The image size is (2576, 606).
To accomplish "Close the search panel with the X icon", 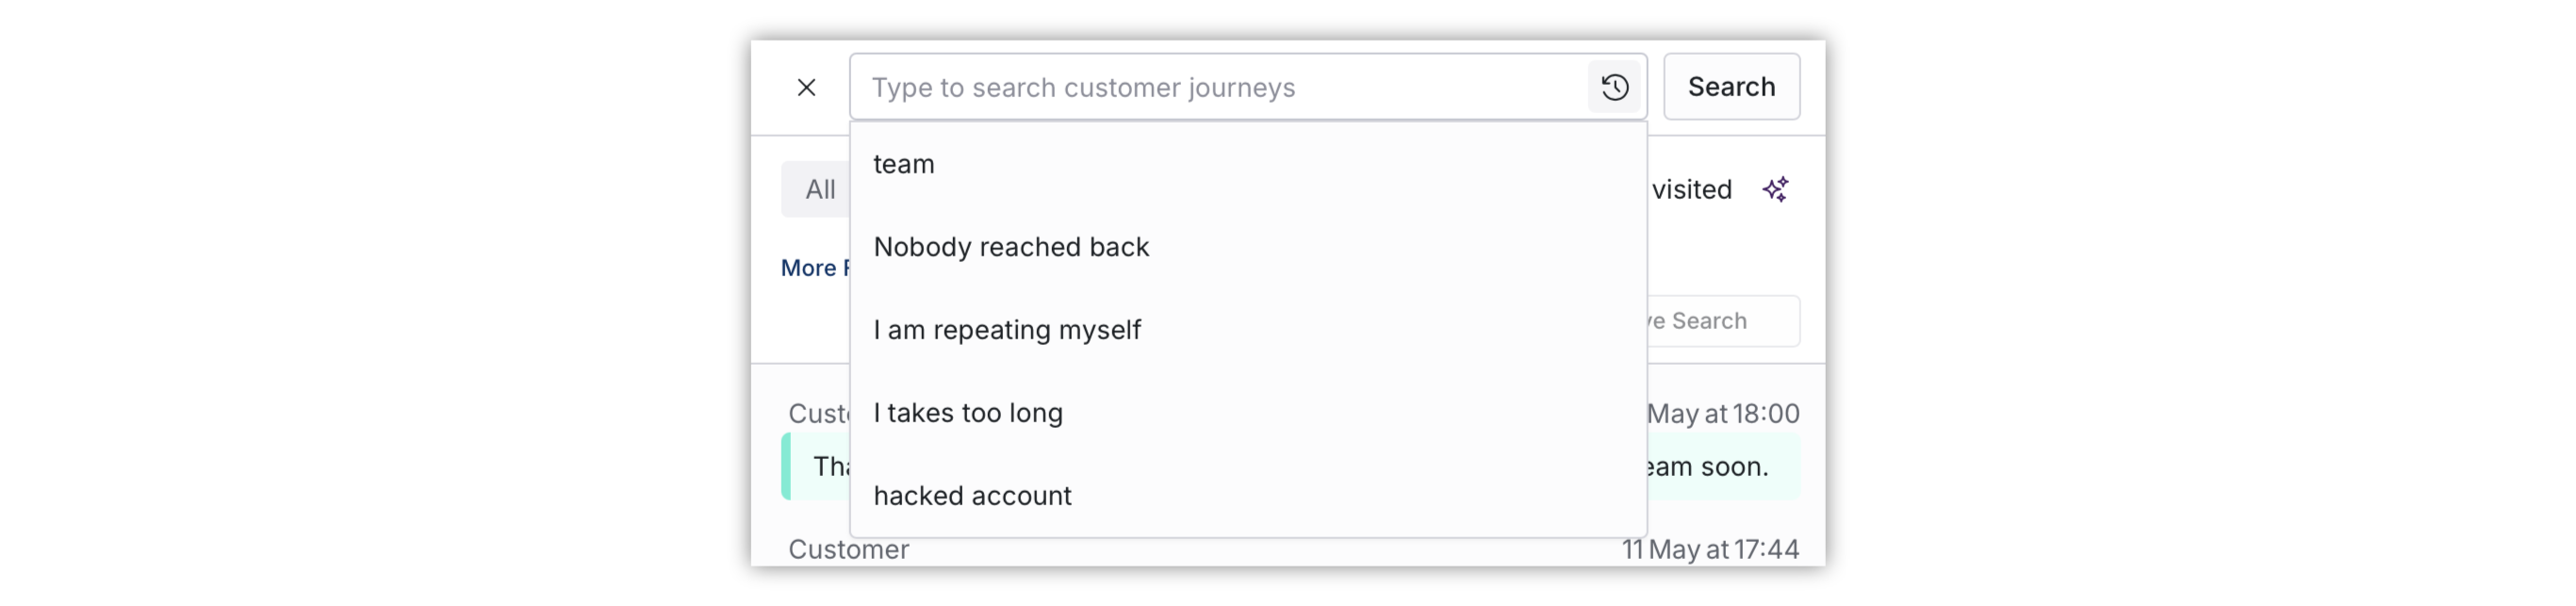I will click(806, 87).
